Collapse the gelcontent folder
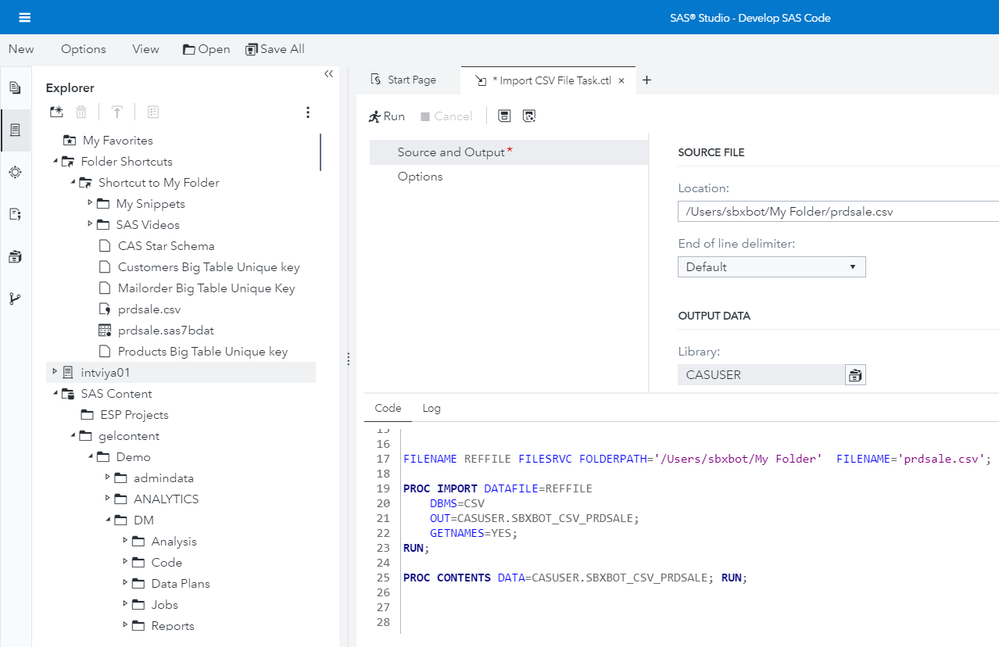This screenshot has width=999, height=647. click(x=73, y=435)
